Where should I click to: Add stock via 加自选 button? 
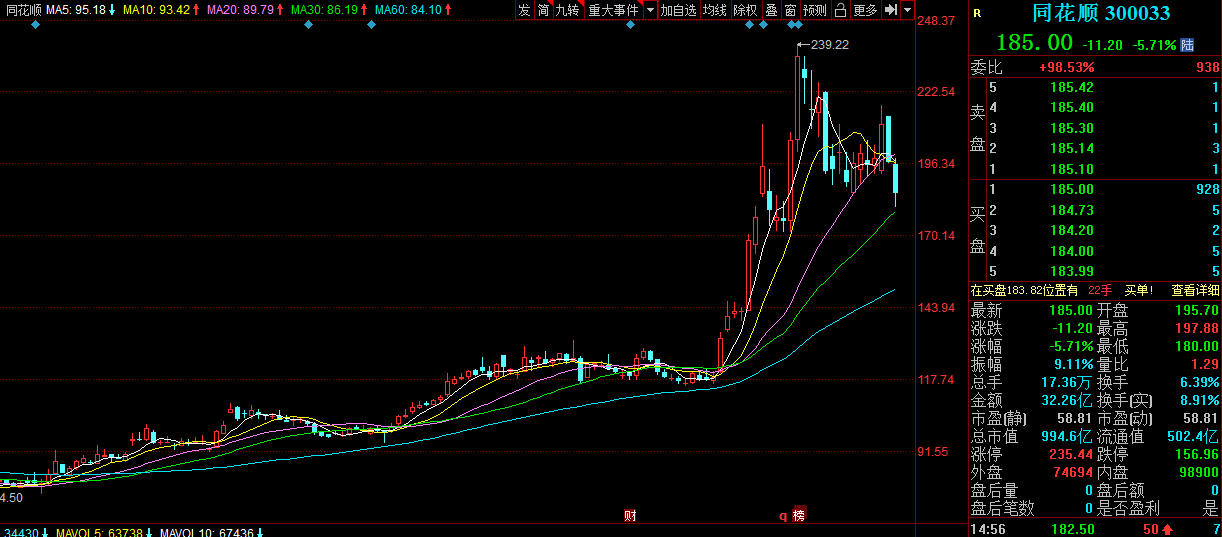coord(678,10)
